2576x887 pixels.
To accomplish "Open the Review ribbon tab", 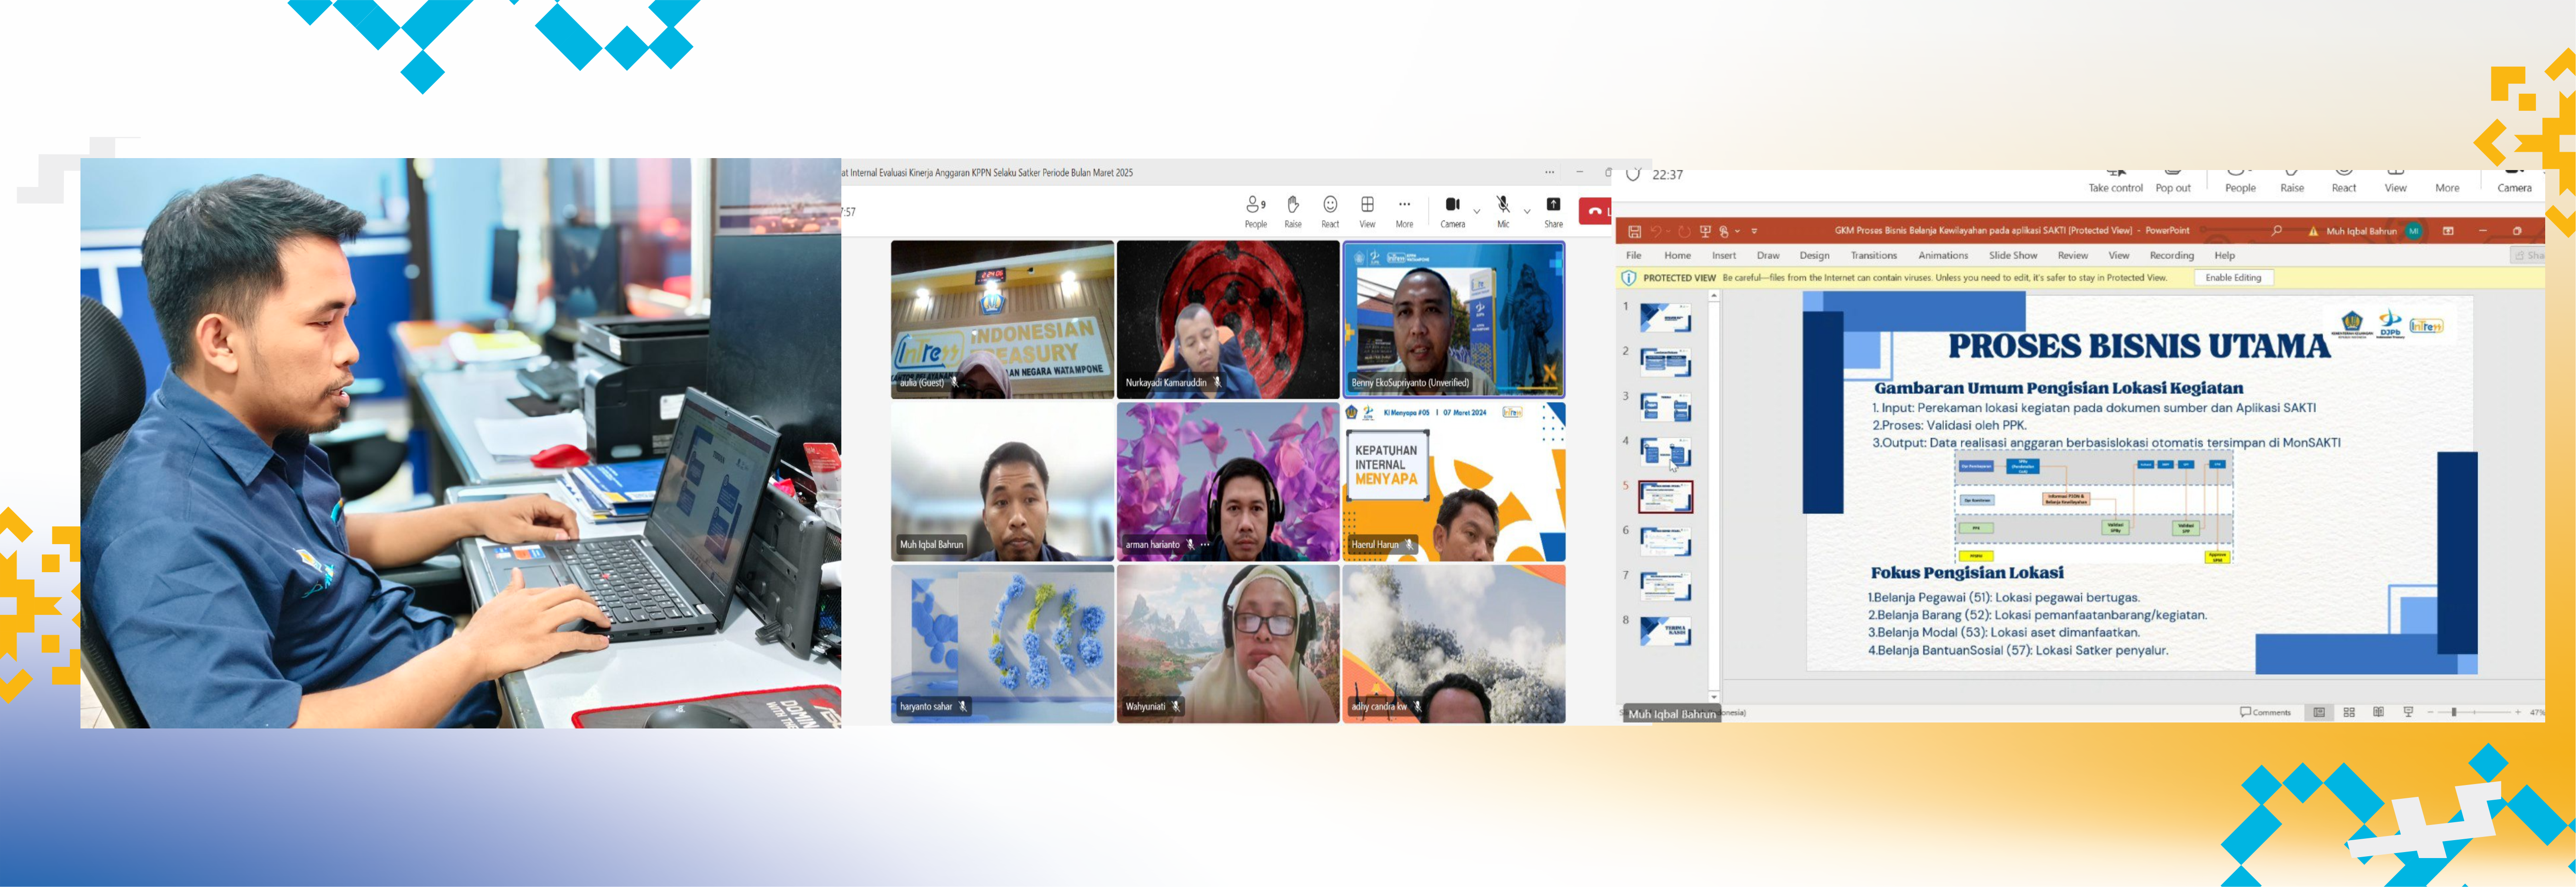I will pyautogui.click(x=2073, y=255).
